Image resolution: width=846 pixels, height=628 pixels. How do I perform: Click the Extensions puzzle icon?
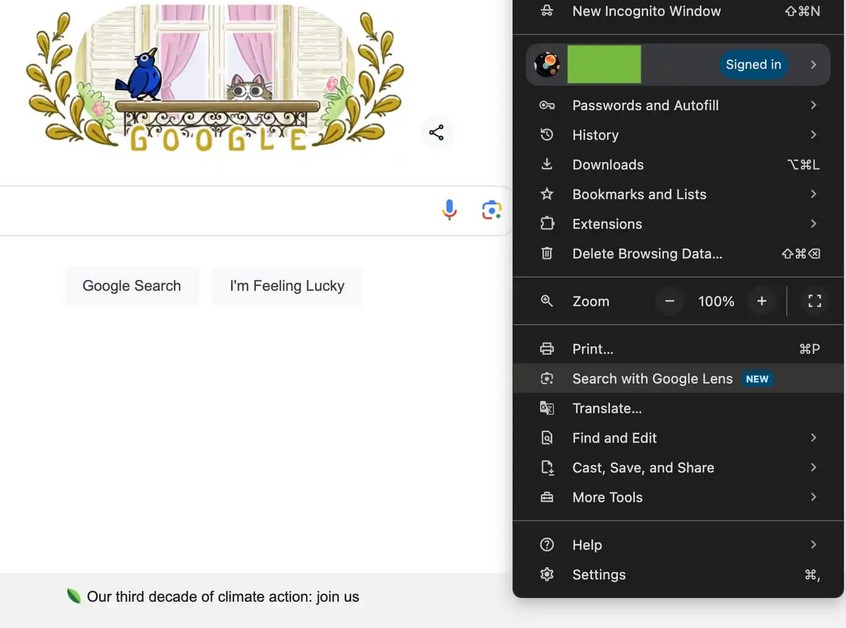(x=547, y=223)
